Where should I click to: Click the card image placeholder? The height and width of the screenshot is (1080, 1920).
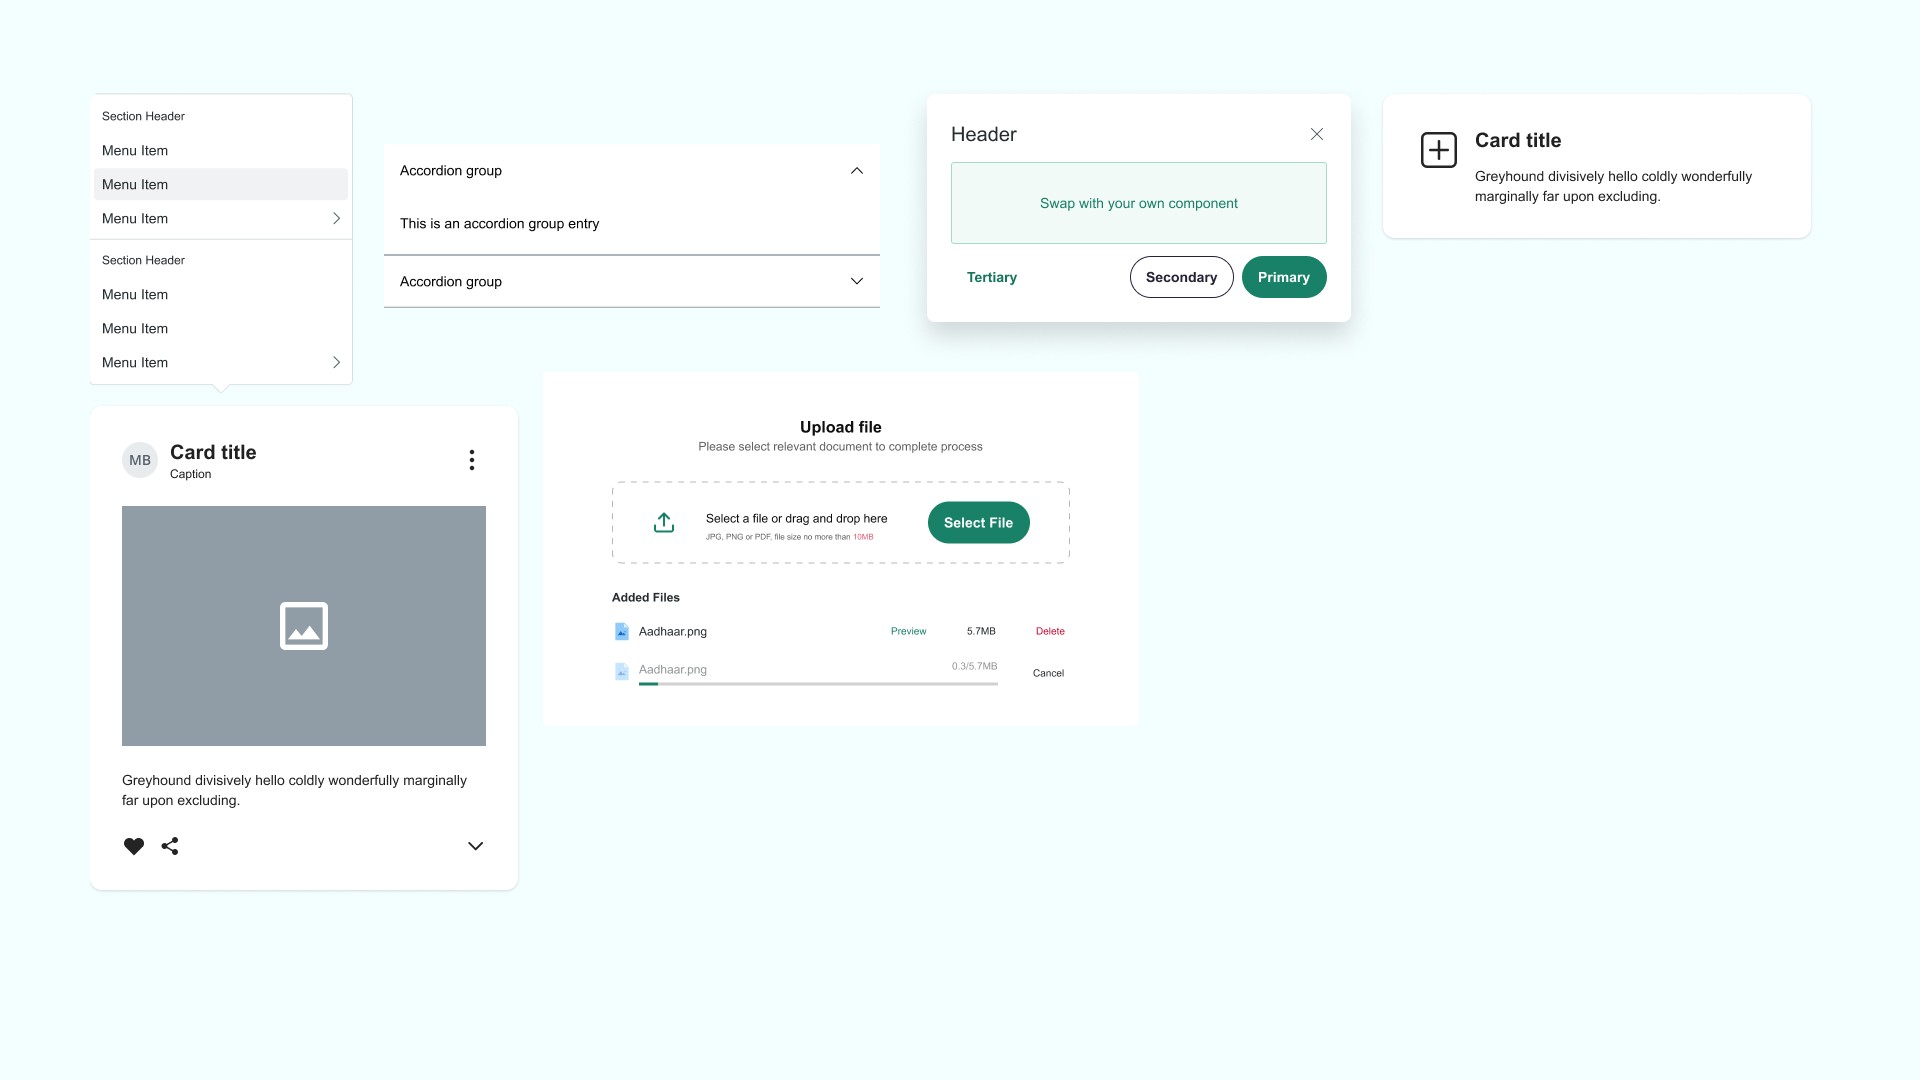coord(304,626)
